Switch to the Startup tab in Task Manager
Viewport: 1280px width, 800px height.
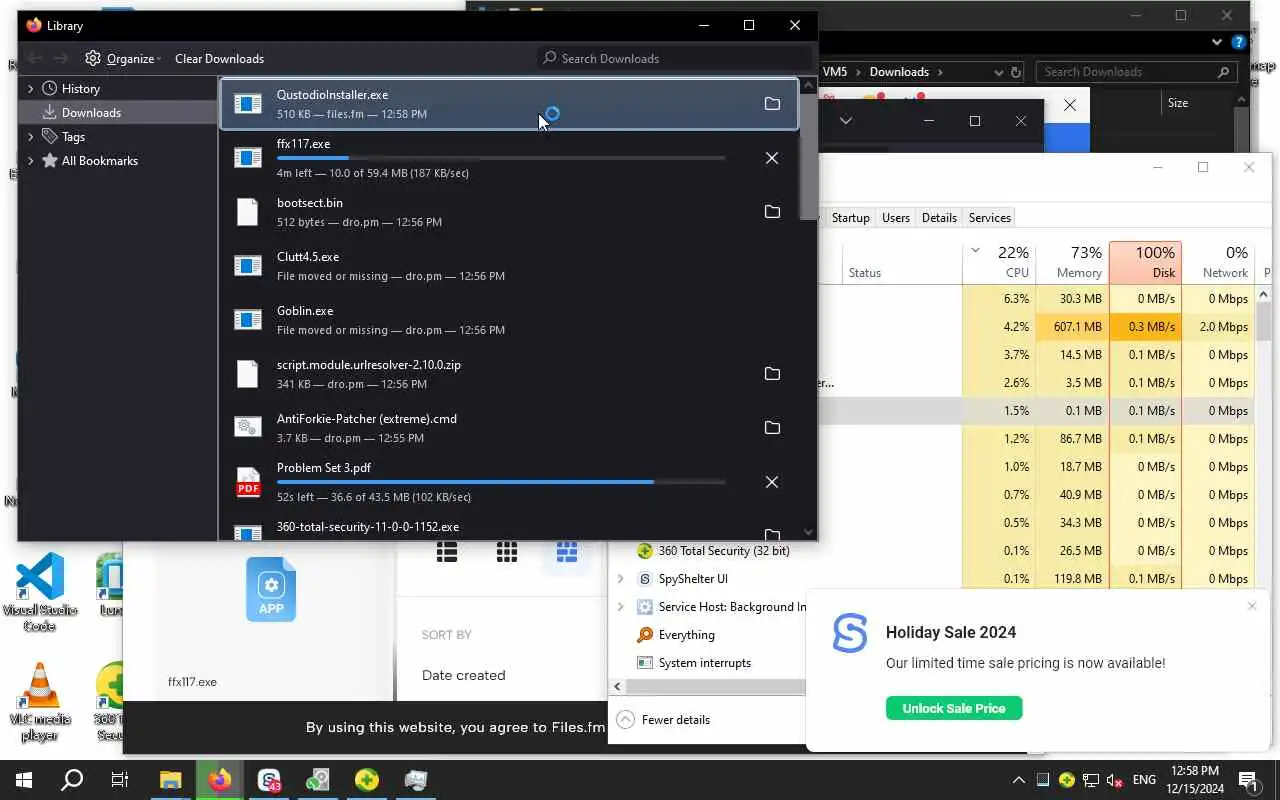point(850,217)
